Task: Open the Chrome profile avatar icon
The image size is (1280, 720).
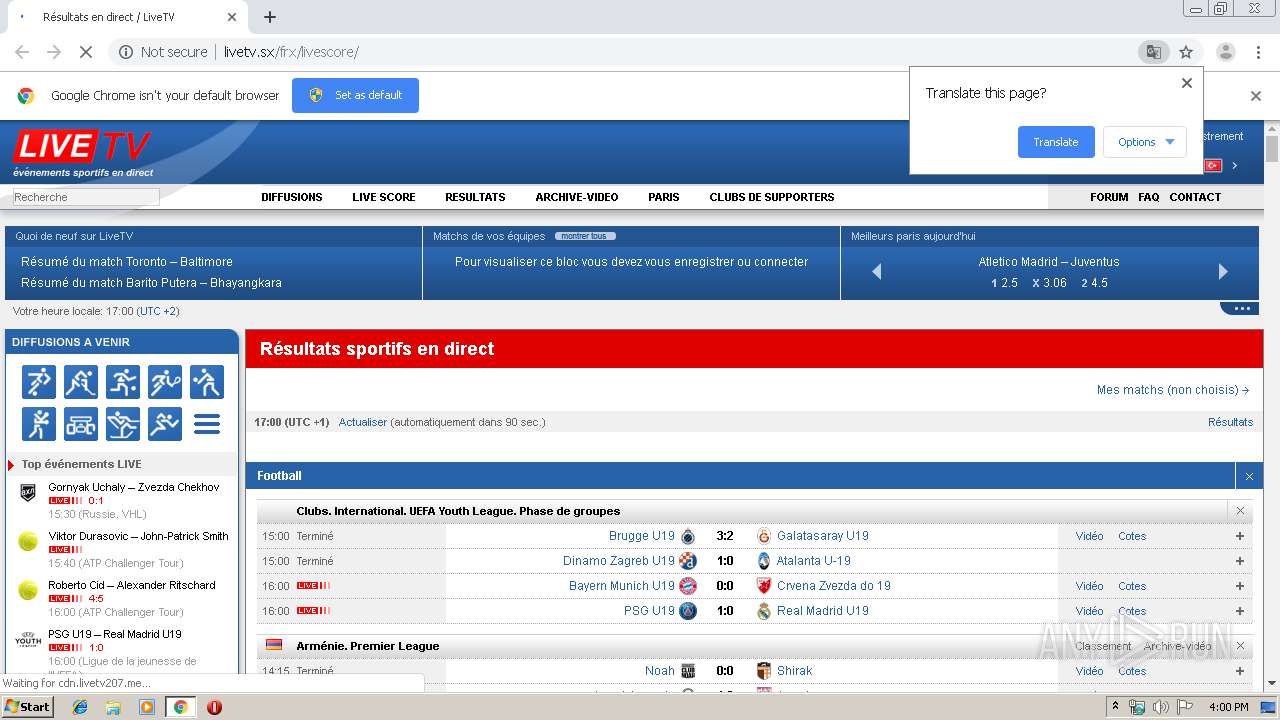Action: 1225,52
